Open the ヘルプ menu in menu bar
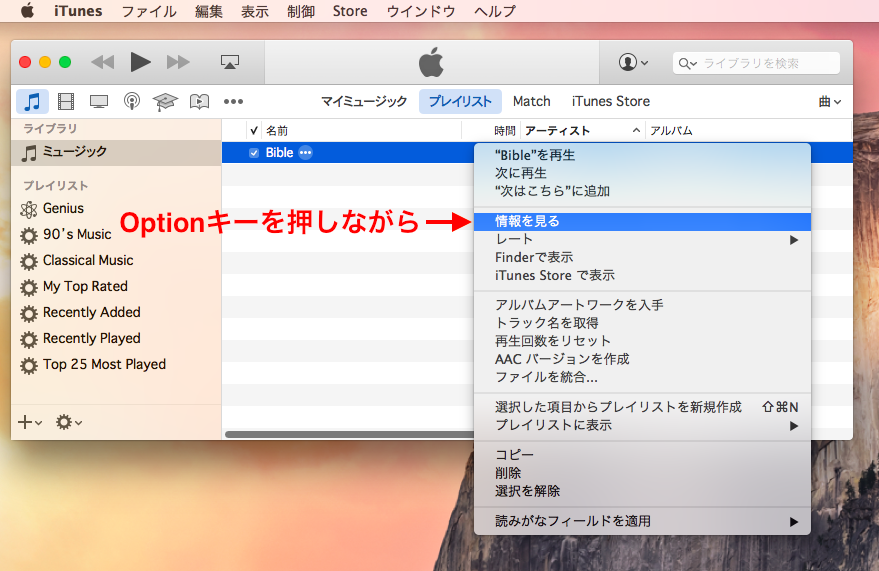The width and height of the screenshot is (879, 571). (x=494, y=11)
